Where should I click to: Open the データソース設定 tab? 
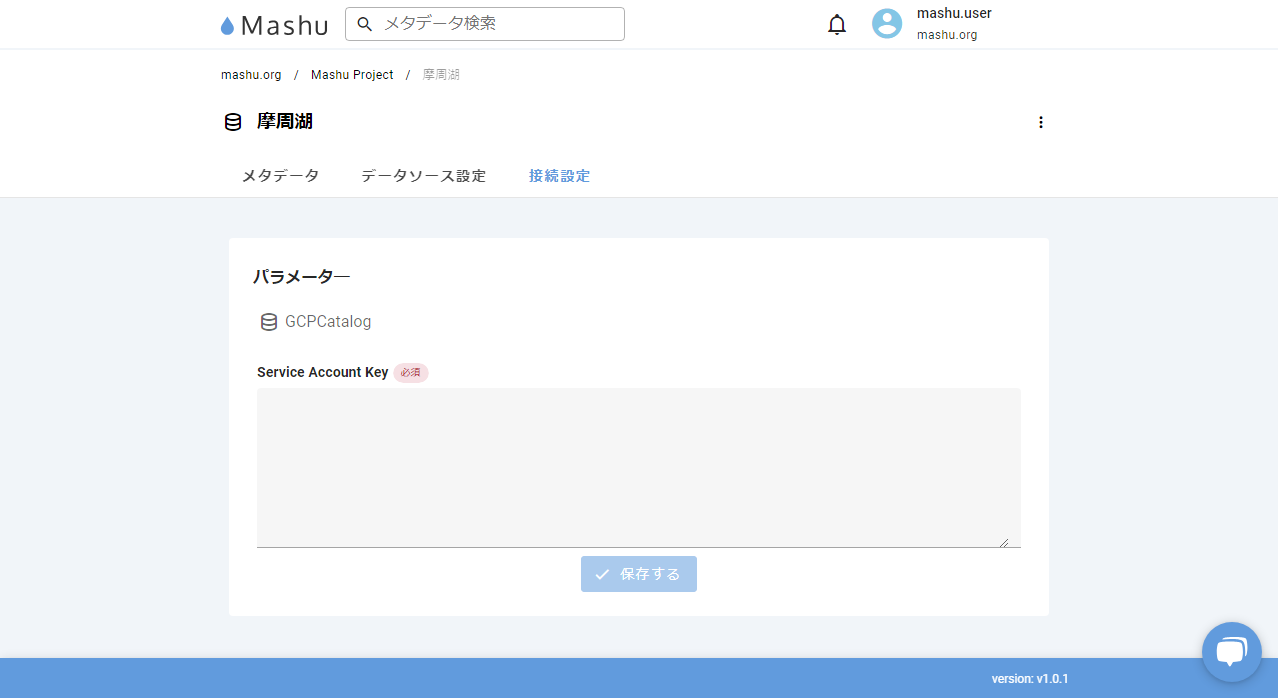[423, 176]
